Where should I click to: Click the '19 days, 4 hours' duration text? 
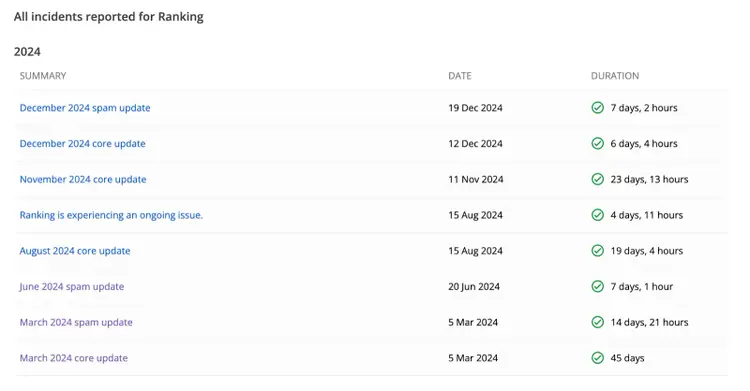(x=647, y=251)
